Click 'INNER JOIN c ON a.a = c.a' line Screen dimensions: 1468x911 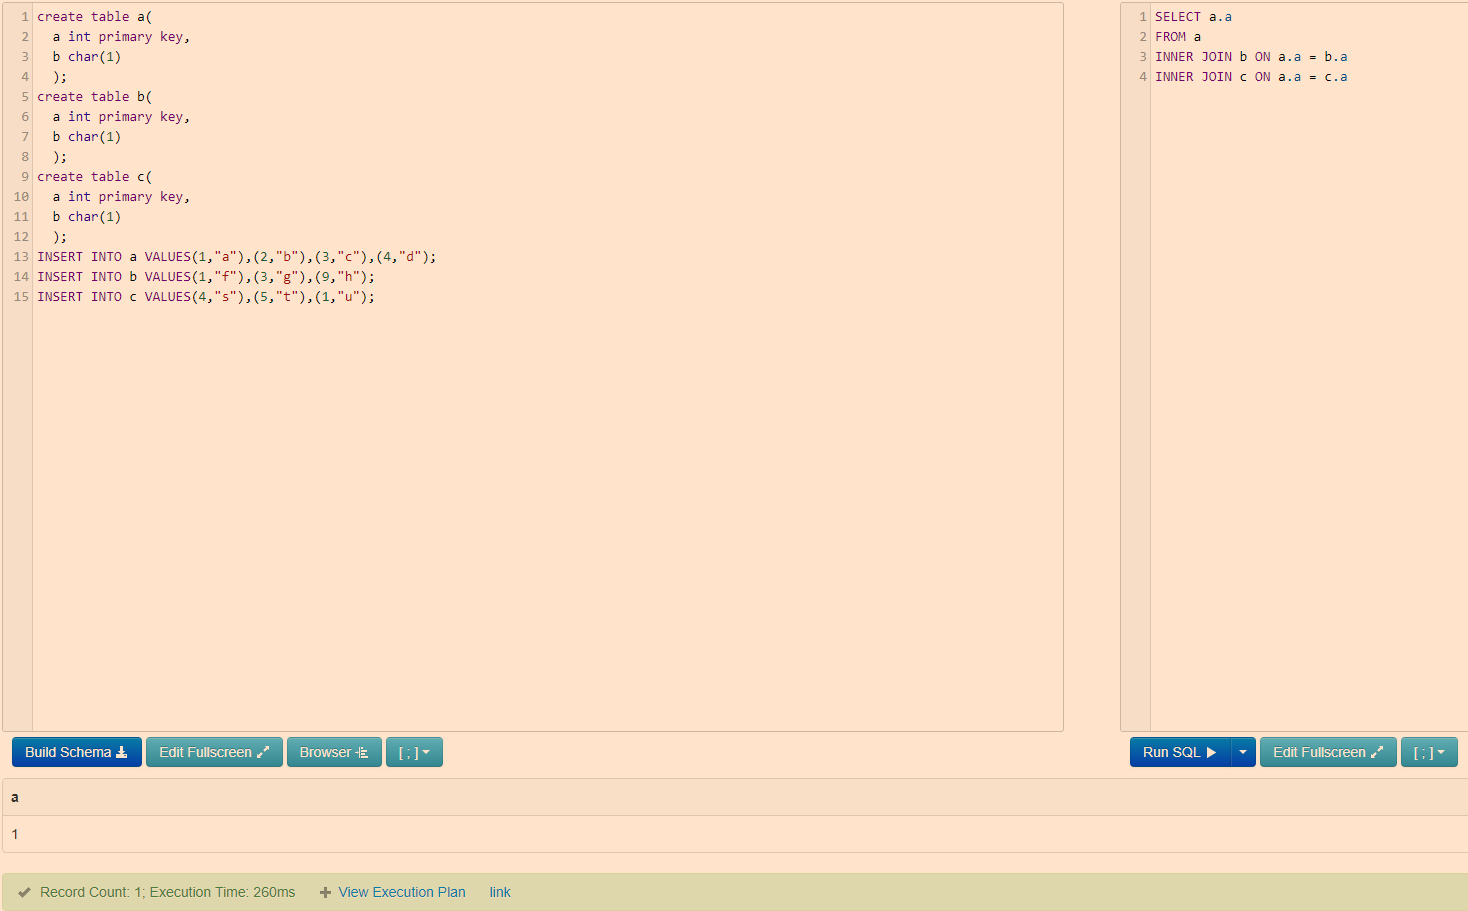tap(1251, 77)
